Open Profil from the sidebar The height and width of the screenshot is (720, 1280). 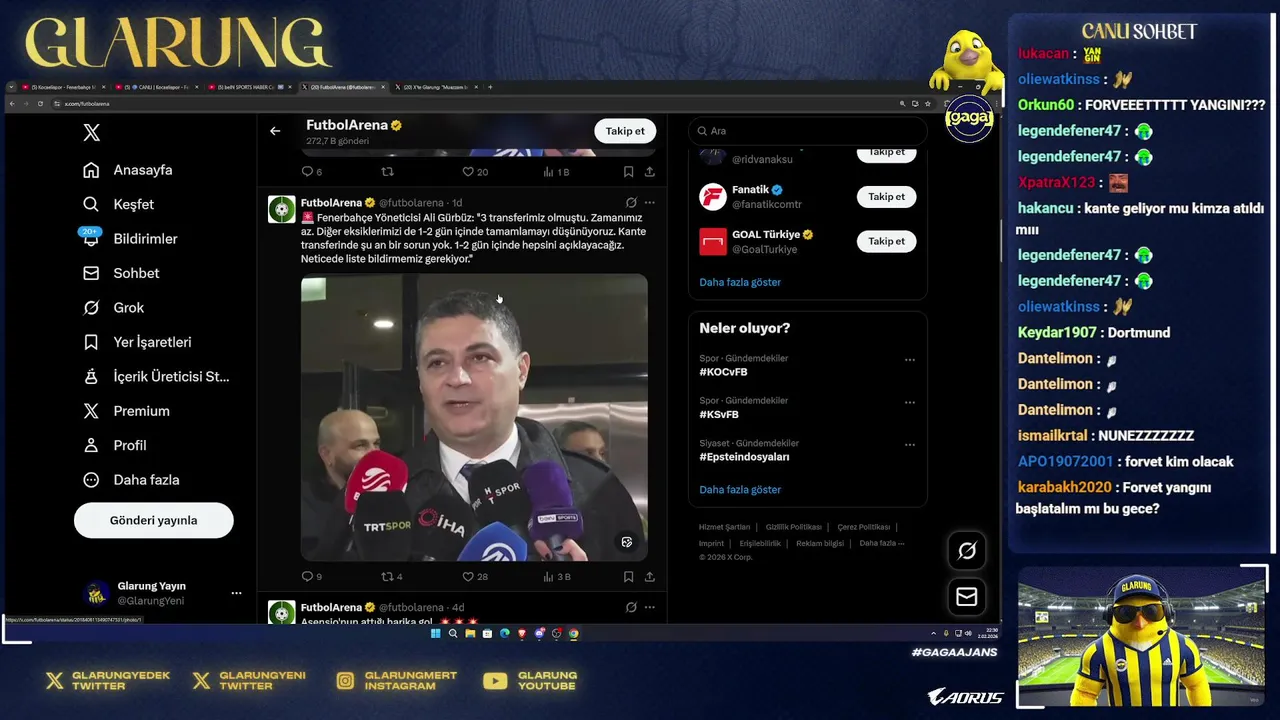[115, 445]
